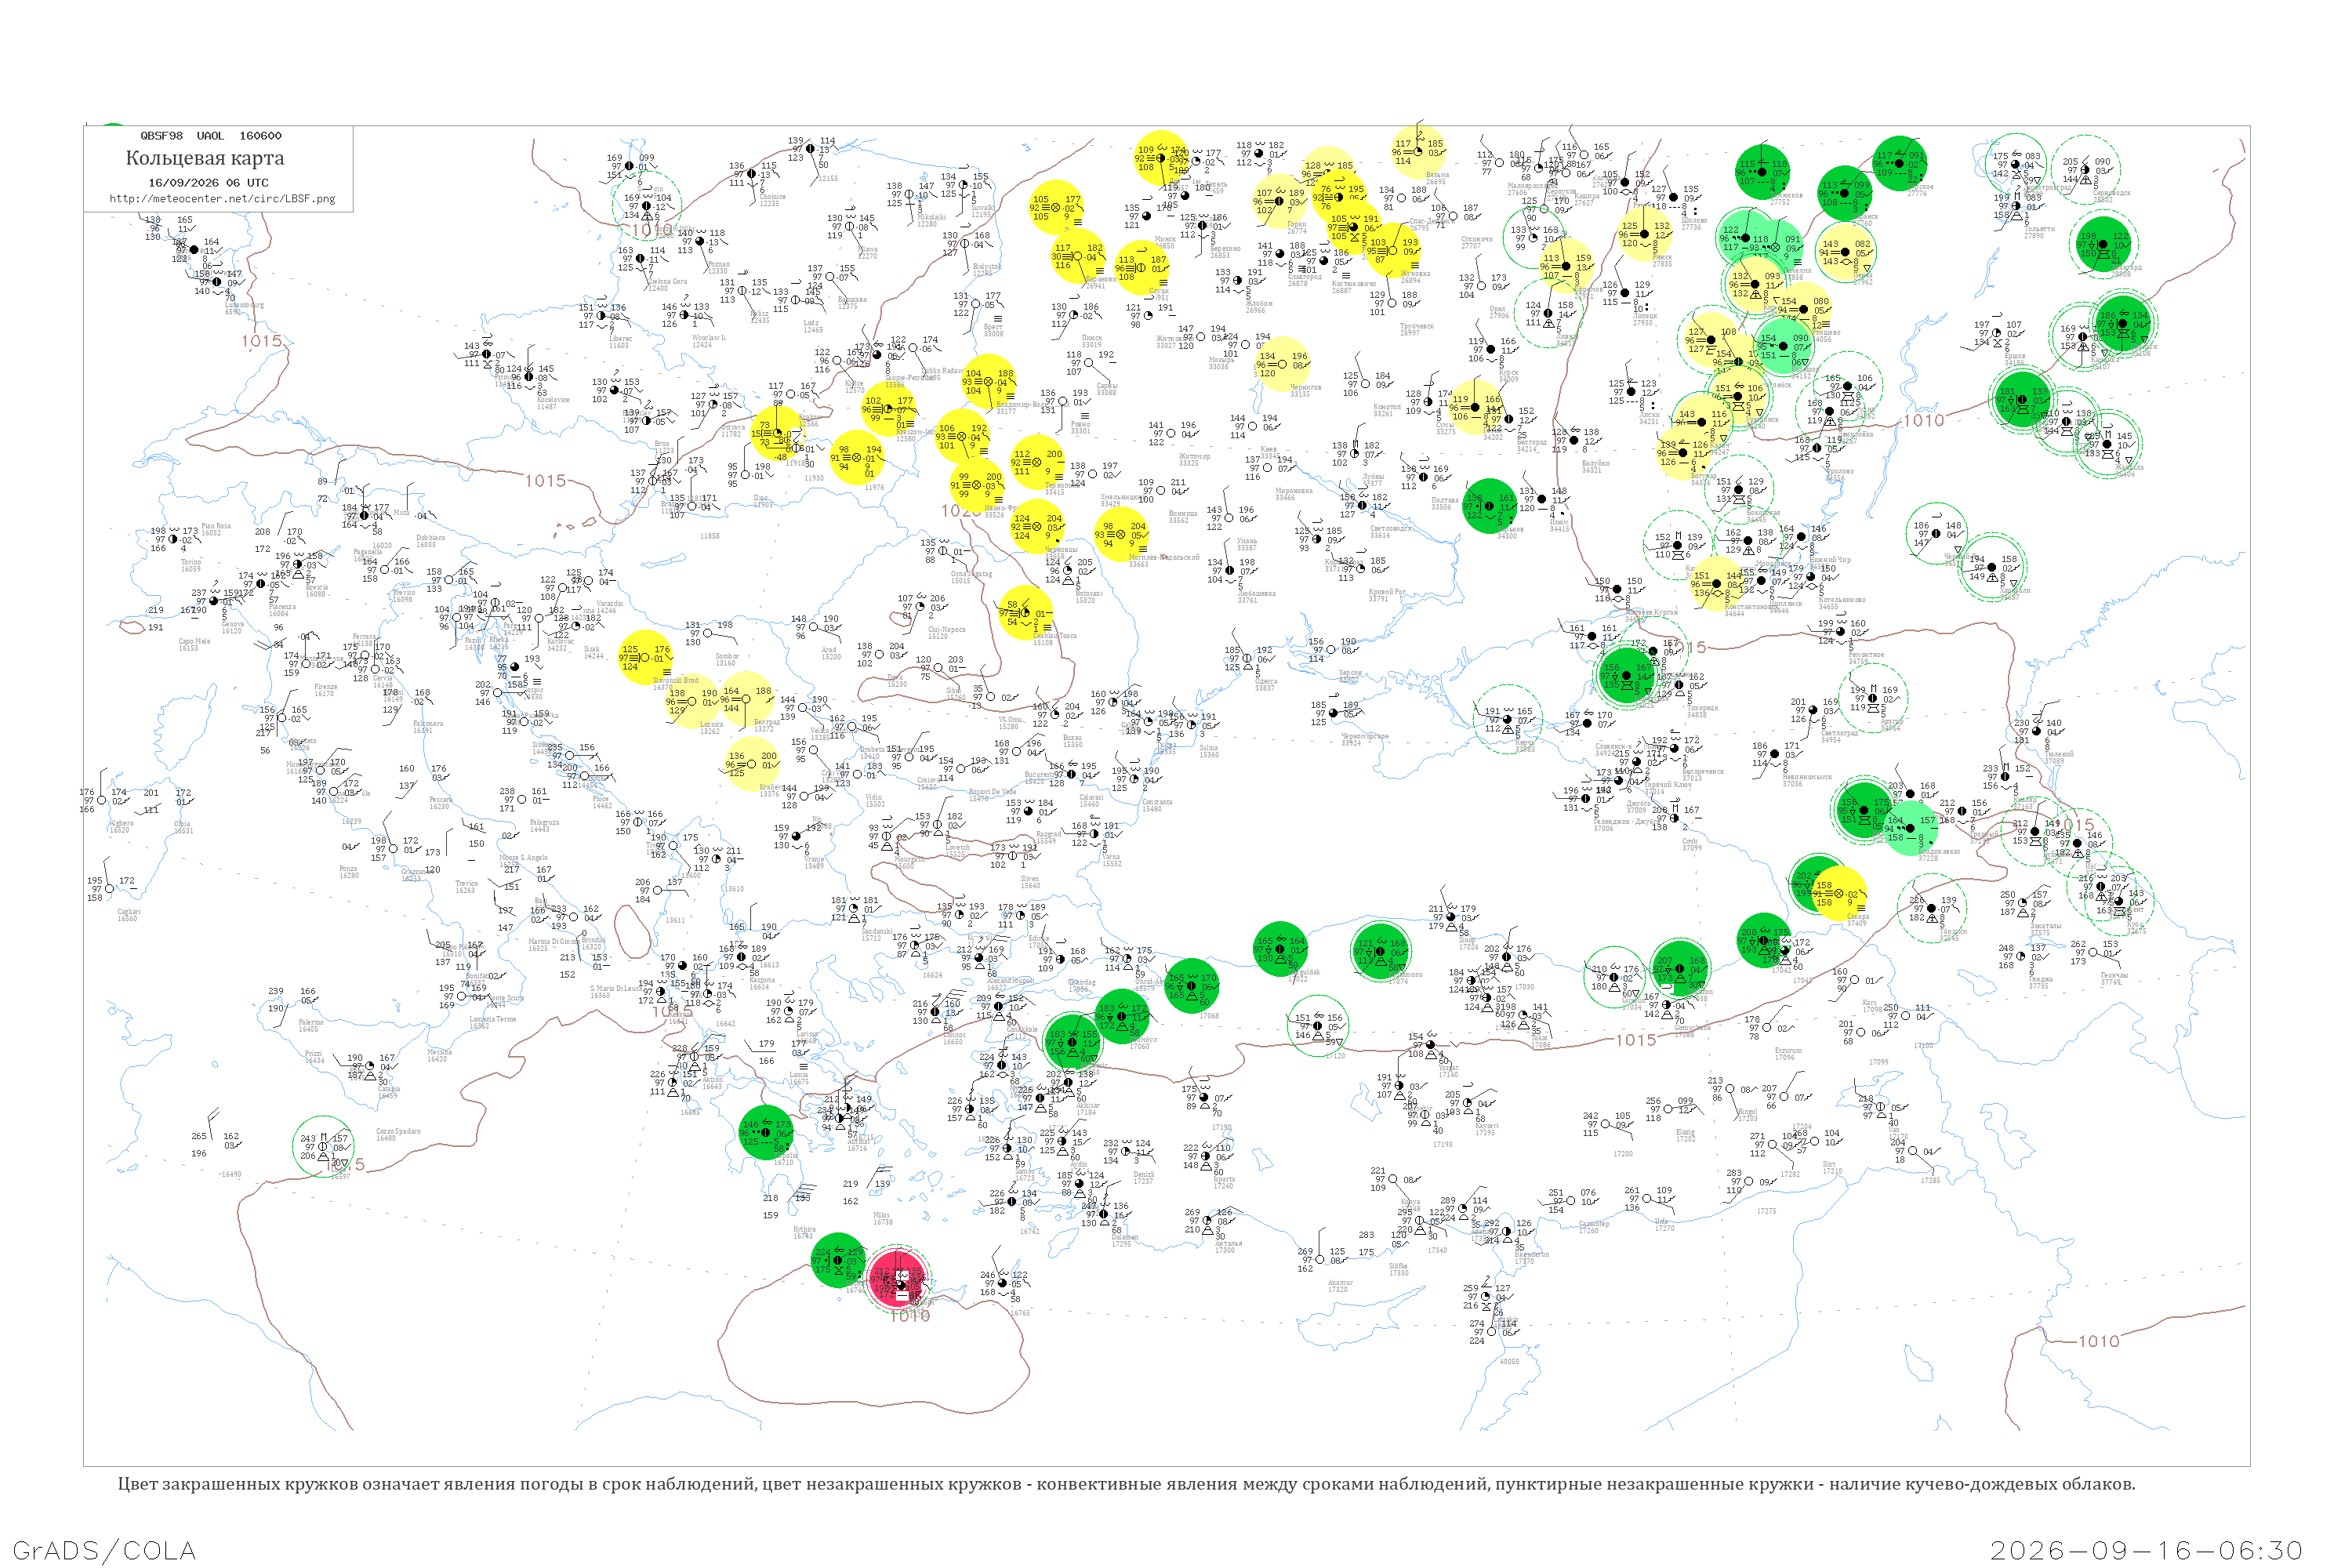
Task: Select the 2026-09-16-06:30 timestamp
Action: tap(2146, 1550)
